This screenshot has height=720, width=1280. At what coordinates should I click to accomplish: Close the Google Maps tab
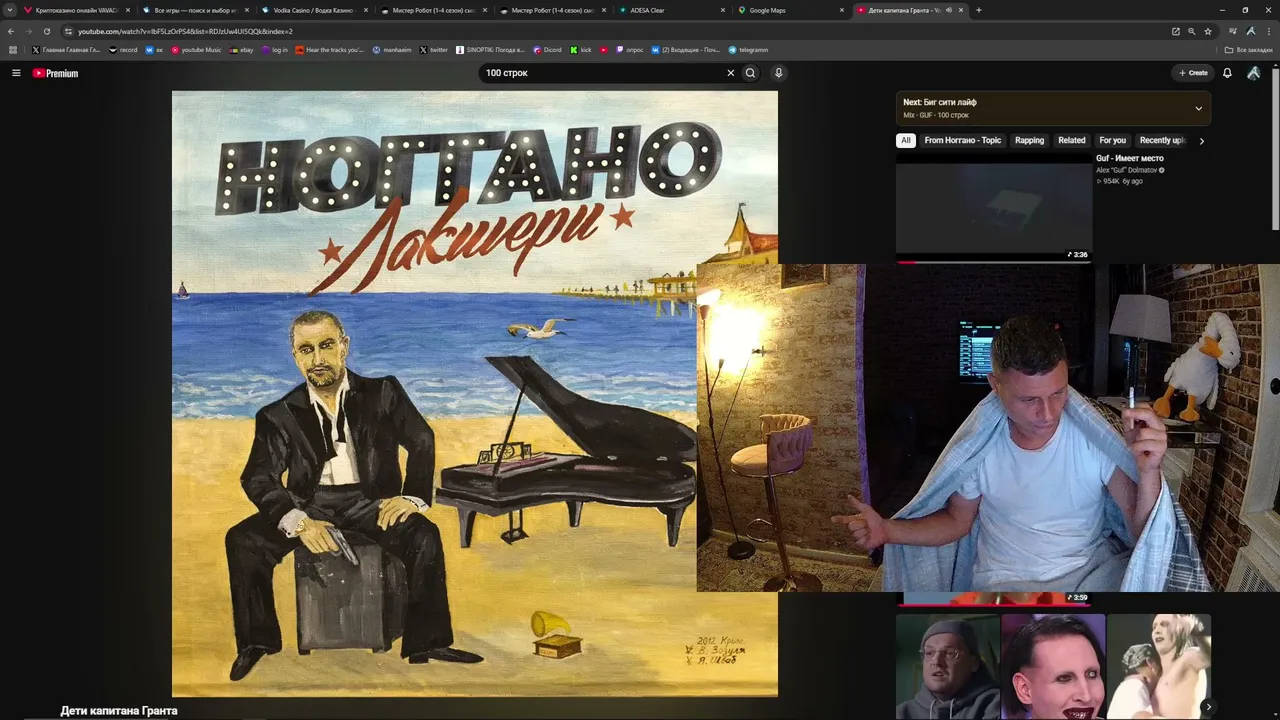pos(842,10)
